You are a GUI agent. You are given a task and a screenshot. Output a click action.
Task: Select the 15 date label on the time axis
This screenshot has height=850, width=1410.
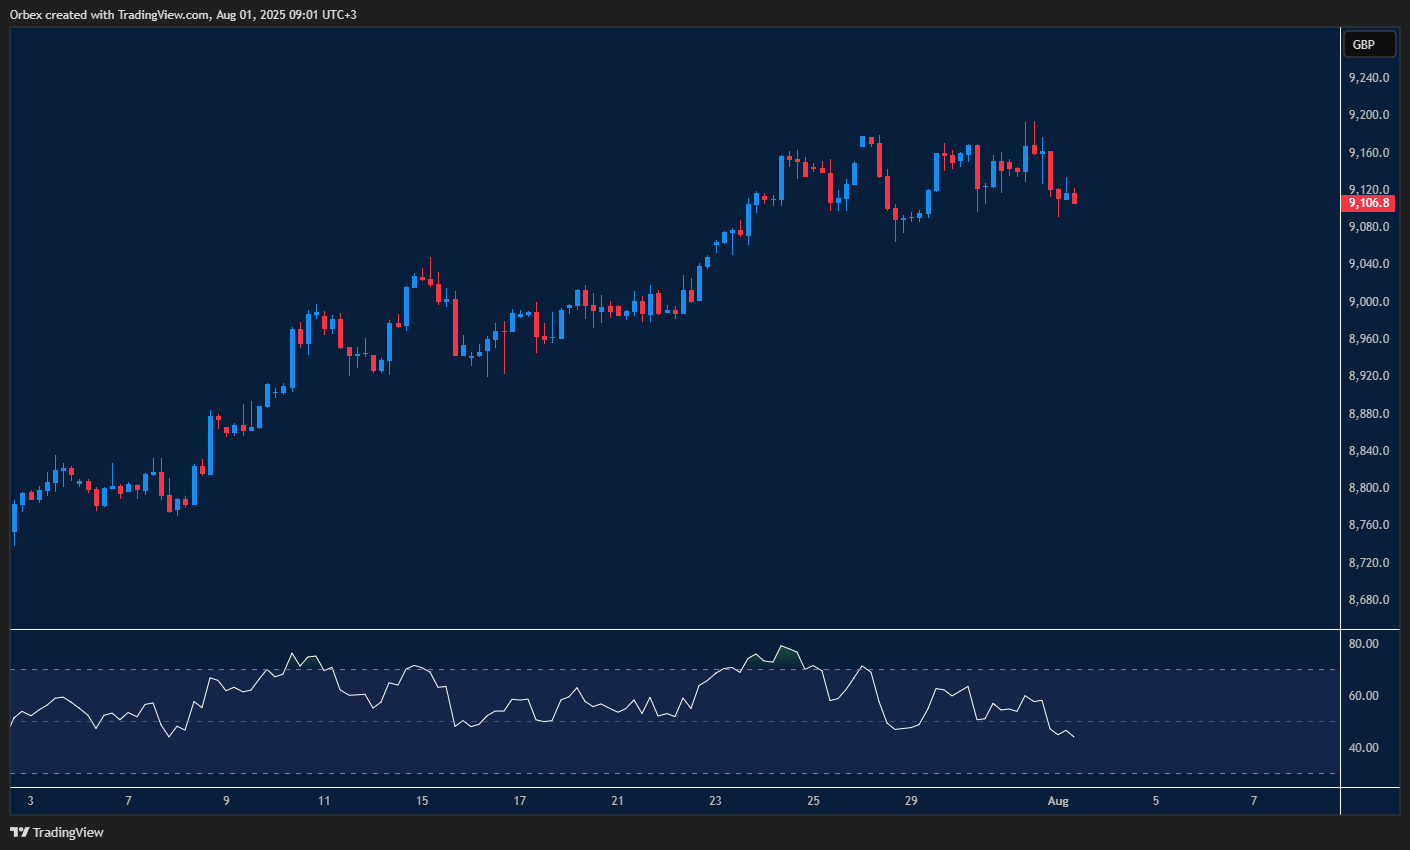(422, 801)
